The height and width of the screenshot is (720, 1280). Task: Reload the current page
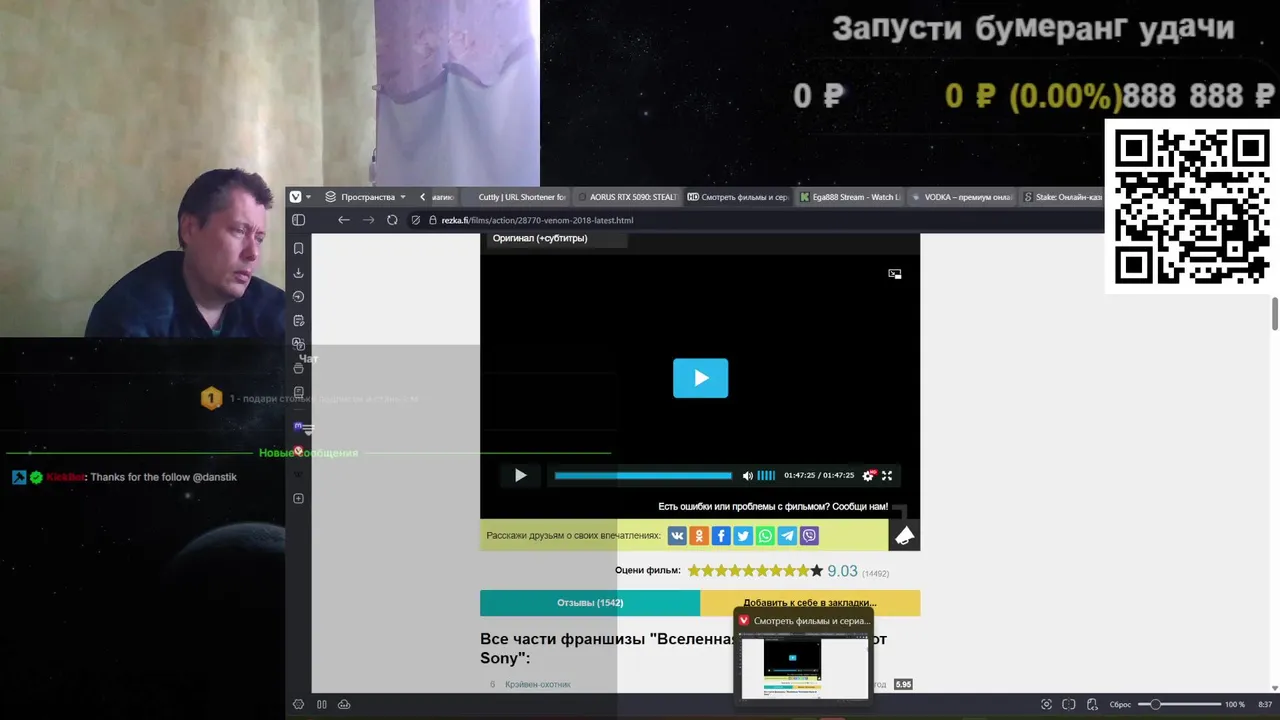tap(392, 220)
